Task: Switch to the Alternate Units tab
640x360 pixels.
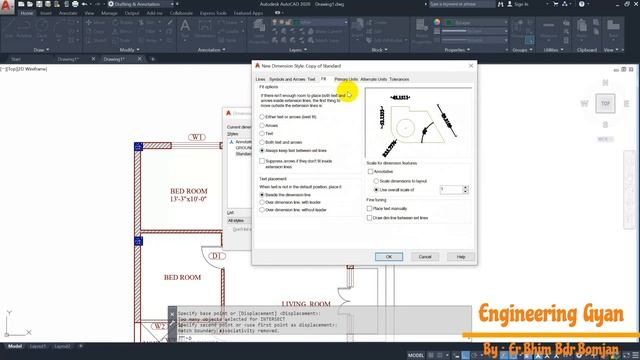Action: 373,79
